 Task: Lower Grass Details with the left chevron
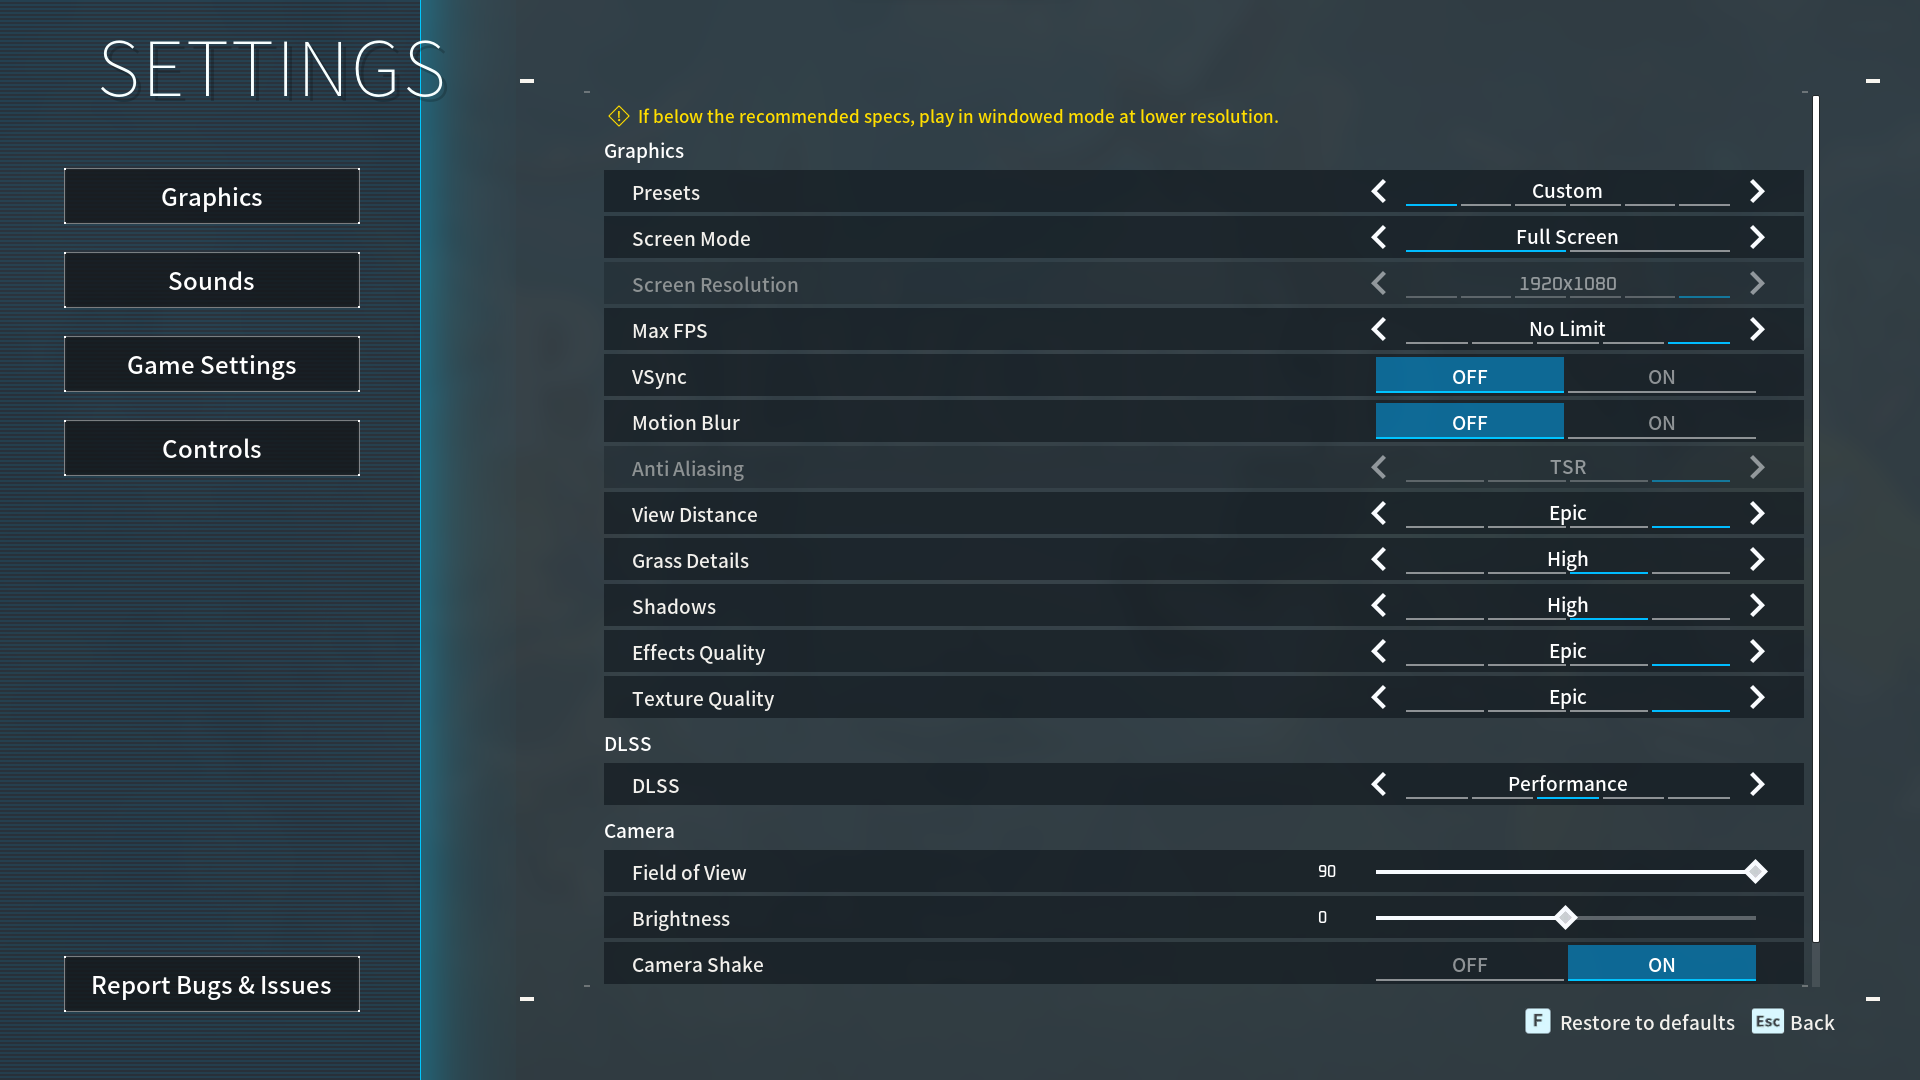click(1378, 559)
